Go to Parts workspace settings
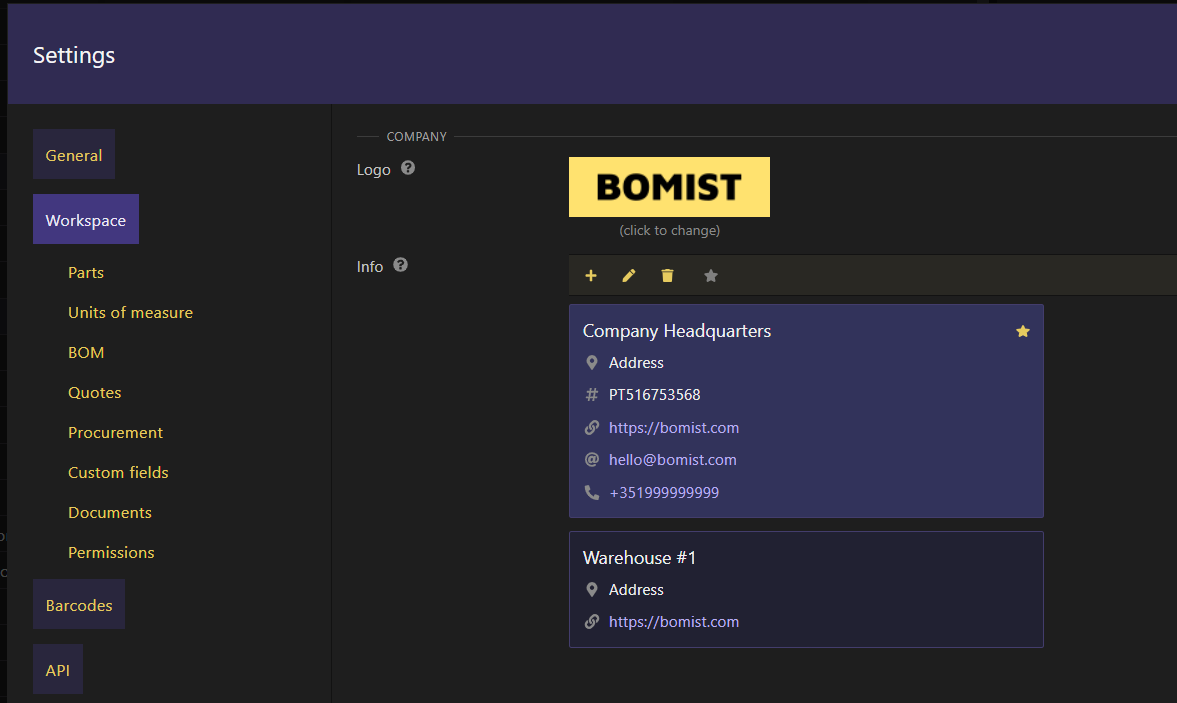The width and height of the screenshot is (1177, 703). (x=86, y=272)
